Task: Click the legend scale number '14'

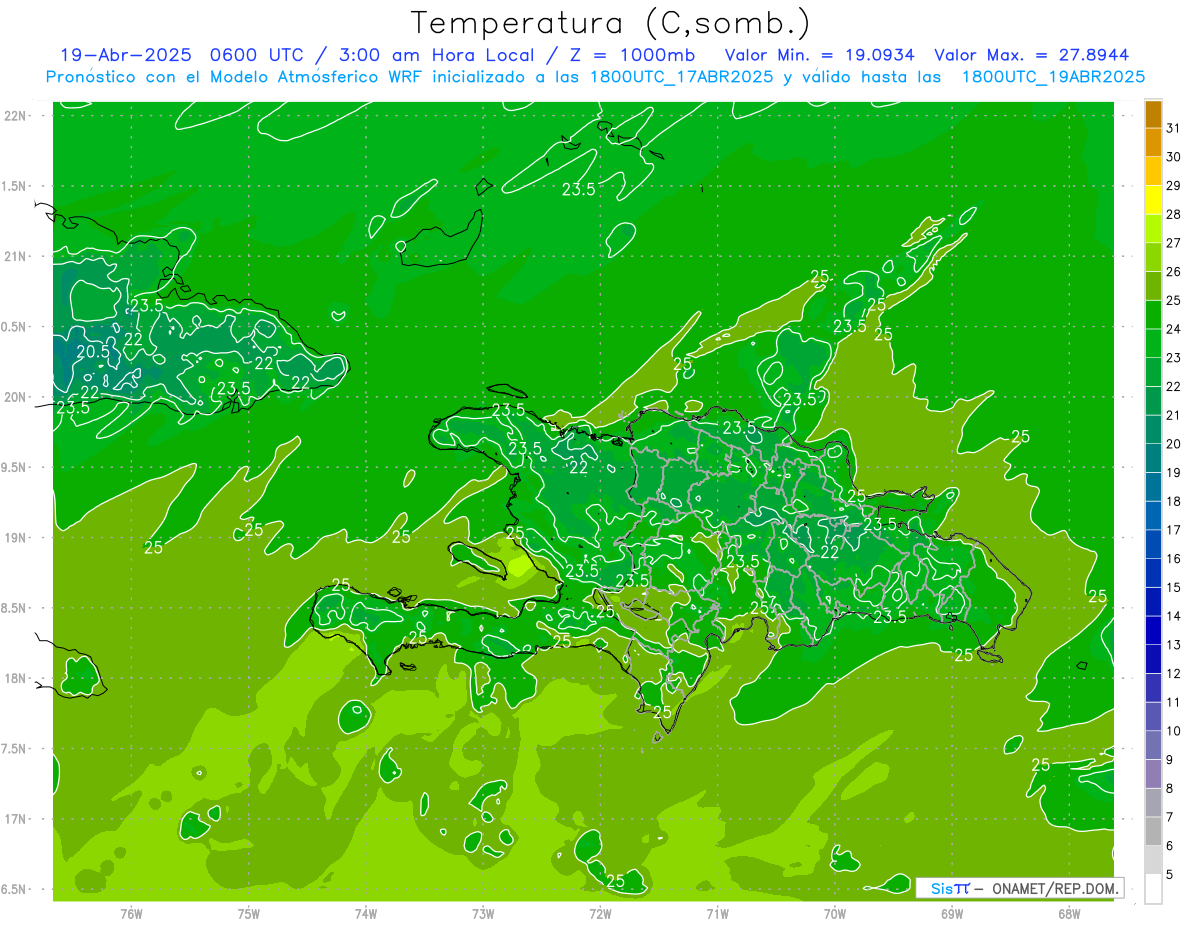Action: click(1174, 616)
